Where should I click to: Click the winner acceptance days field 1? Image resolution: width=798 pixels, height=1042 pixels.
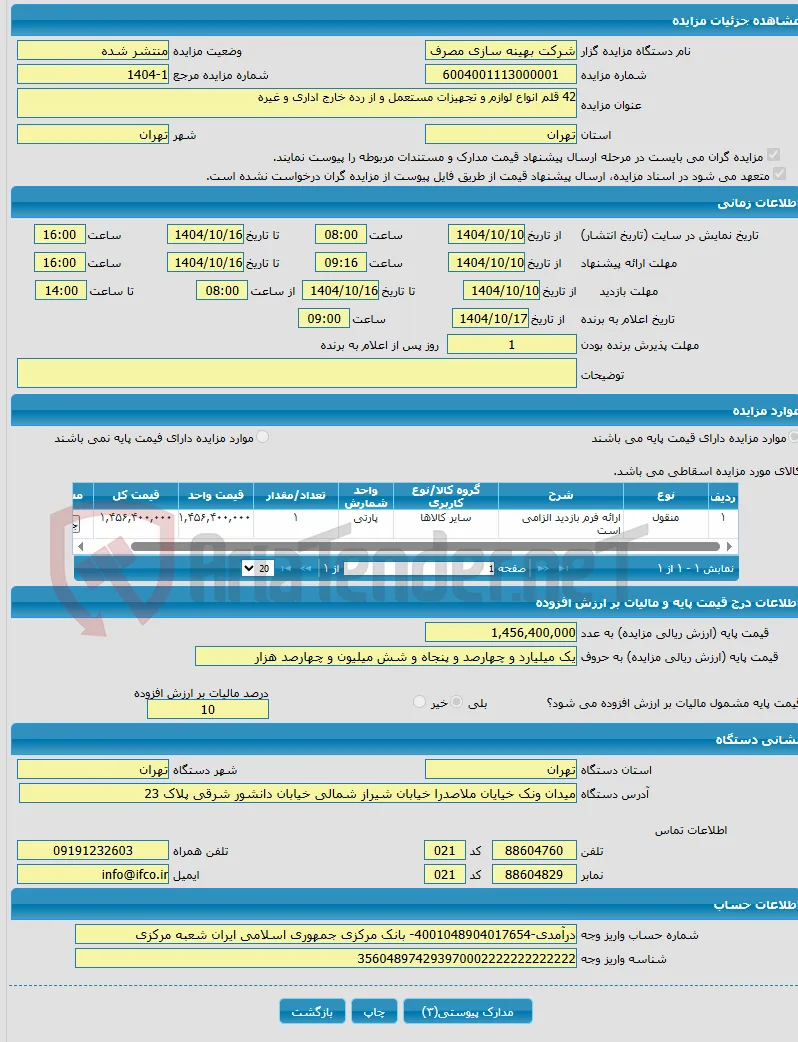click(512, 344)
